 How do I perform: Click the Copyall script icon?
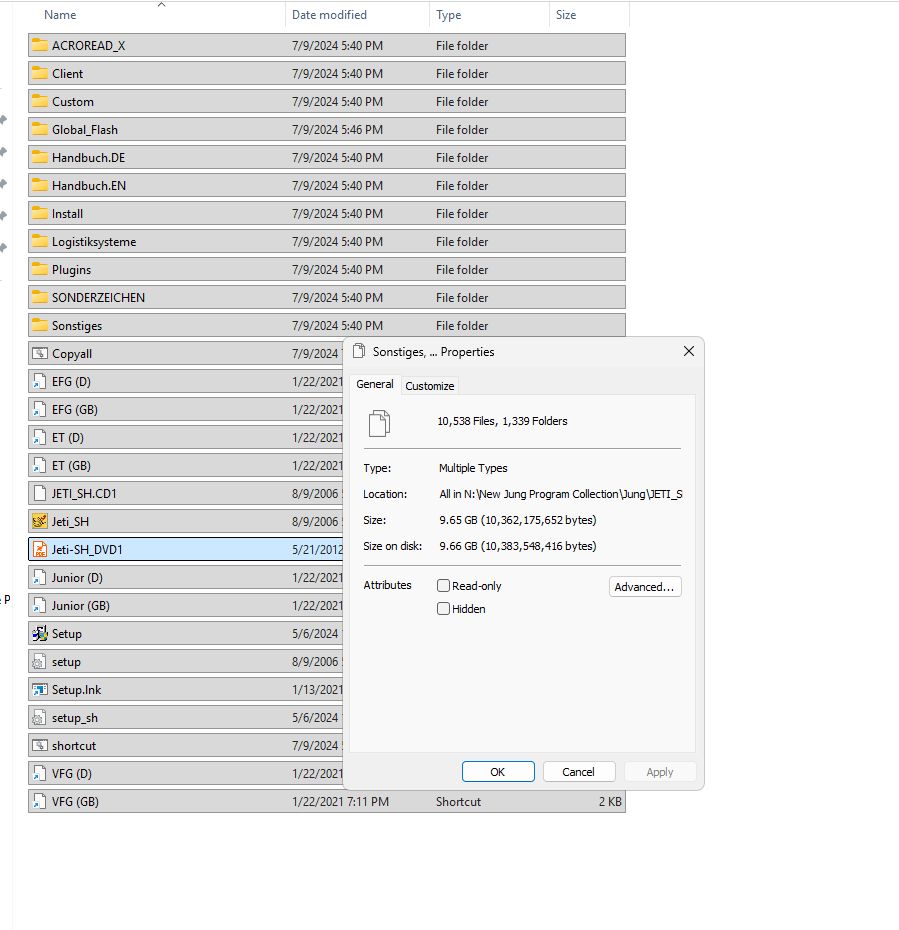coord(38,353)
